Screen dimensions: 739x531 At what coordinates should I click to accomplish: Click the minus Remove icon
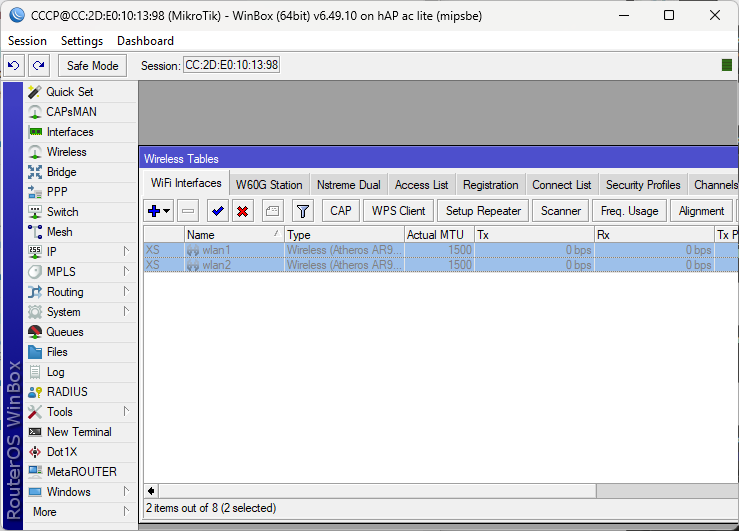click(188, 211)
